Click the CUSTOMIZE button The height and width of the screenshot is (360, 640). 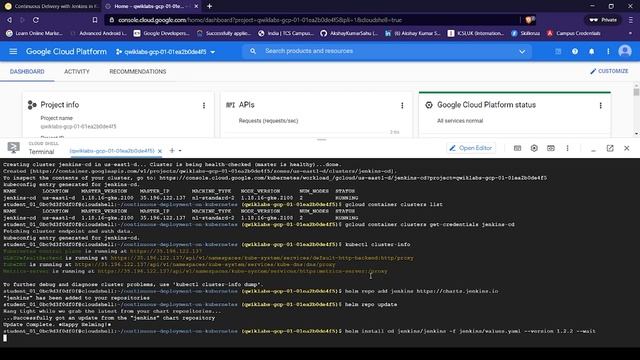pos(609,71)
